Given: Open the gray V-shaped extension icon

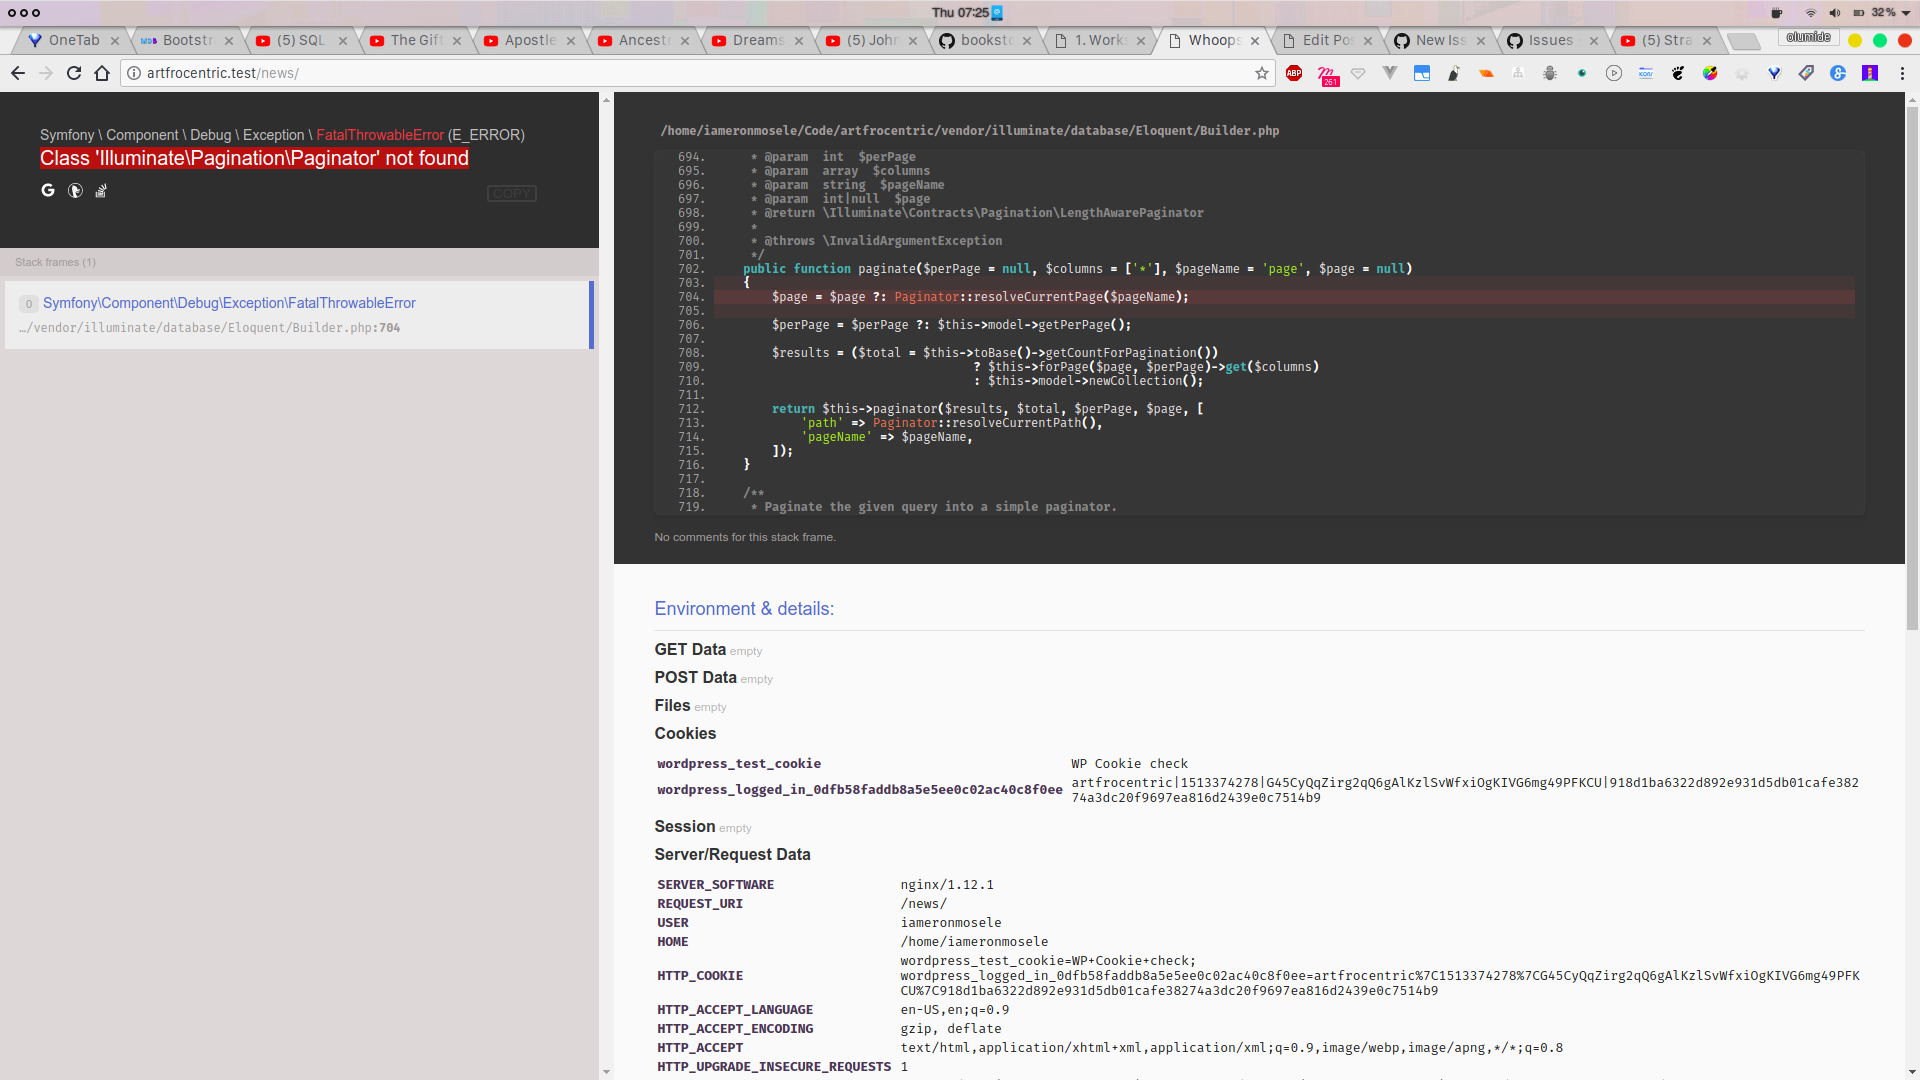Looking at the screenshot, I should point(1390,73).
